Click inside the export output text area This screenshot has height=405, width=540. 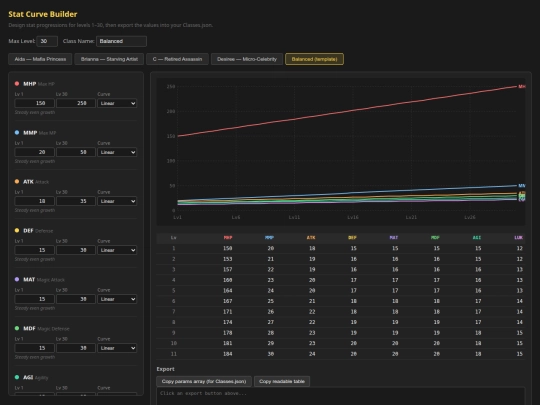click(341, 396)
